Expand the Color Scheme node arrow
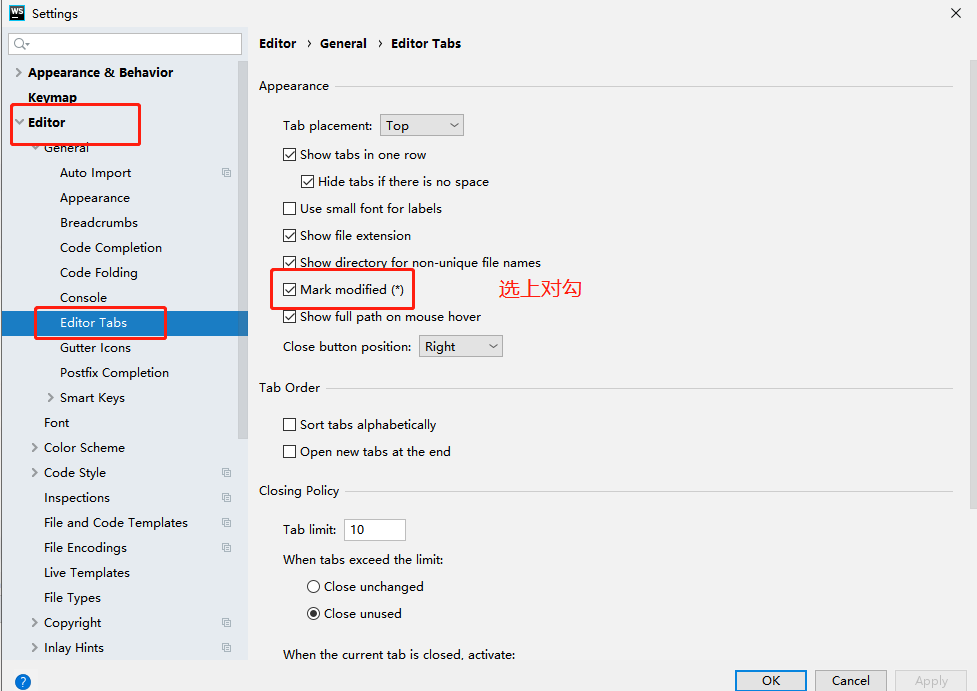The image size is (977, 691). 34,447
